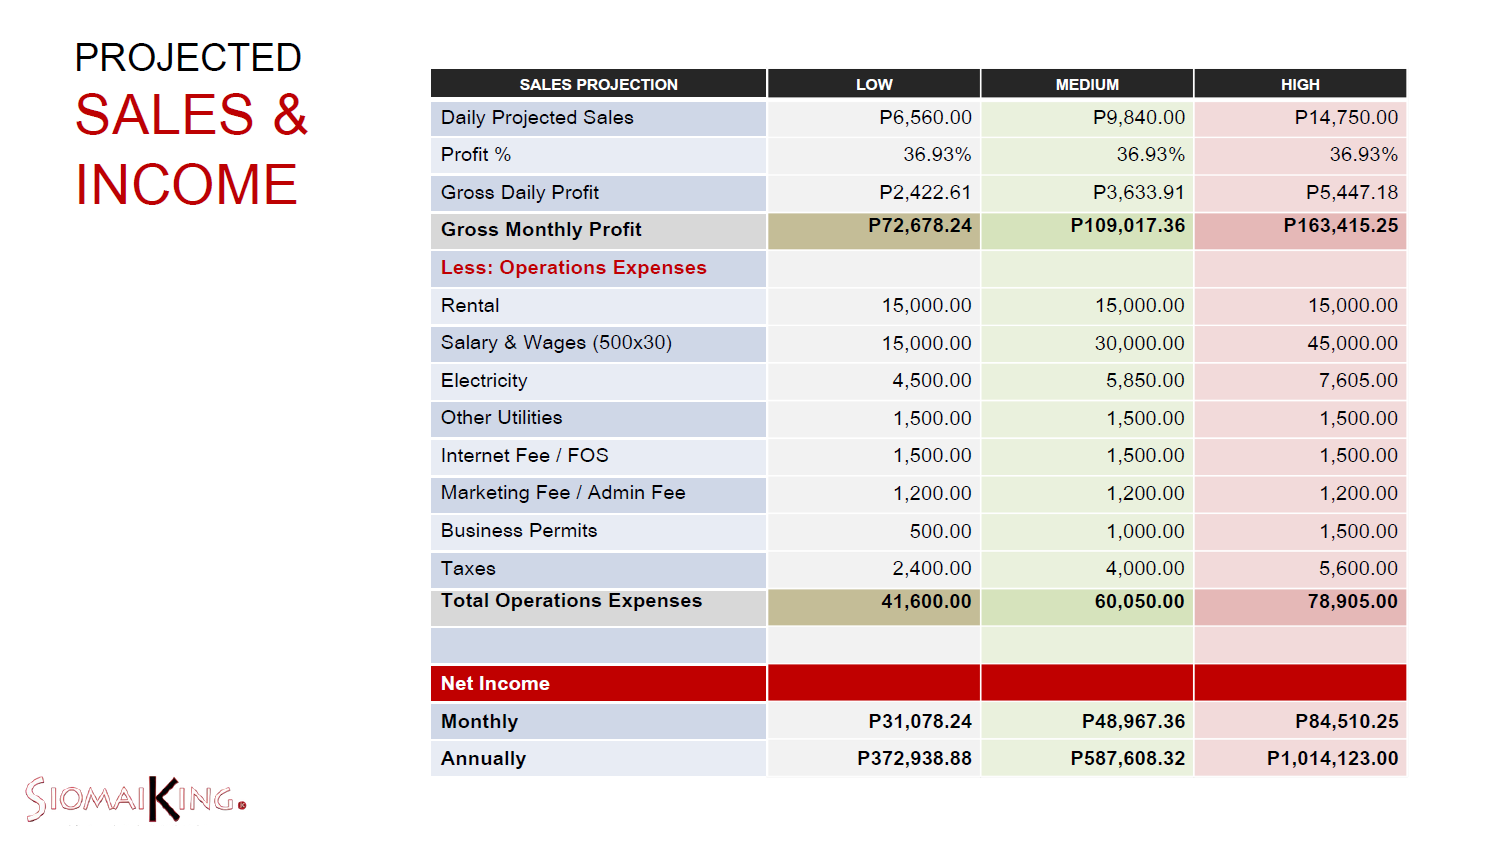Click the P9,840.00 medium daily sales value

(1138, 118)
